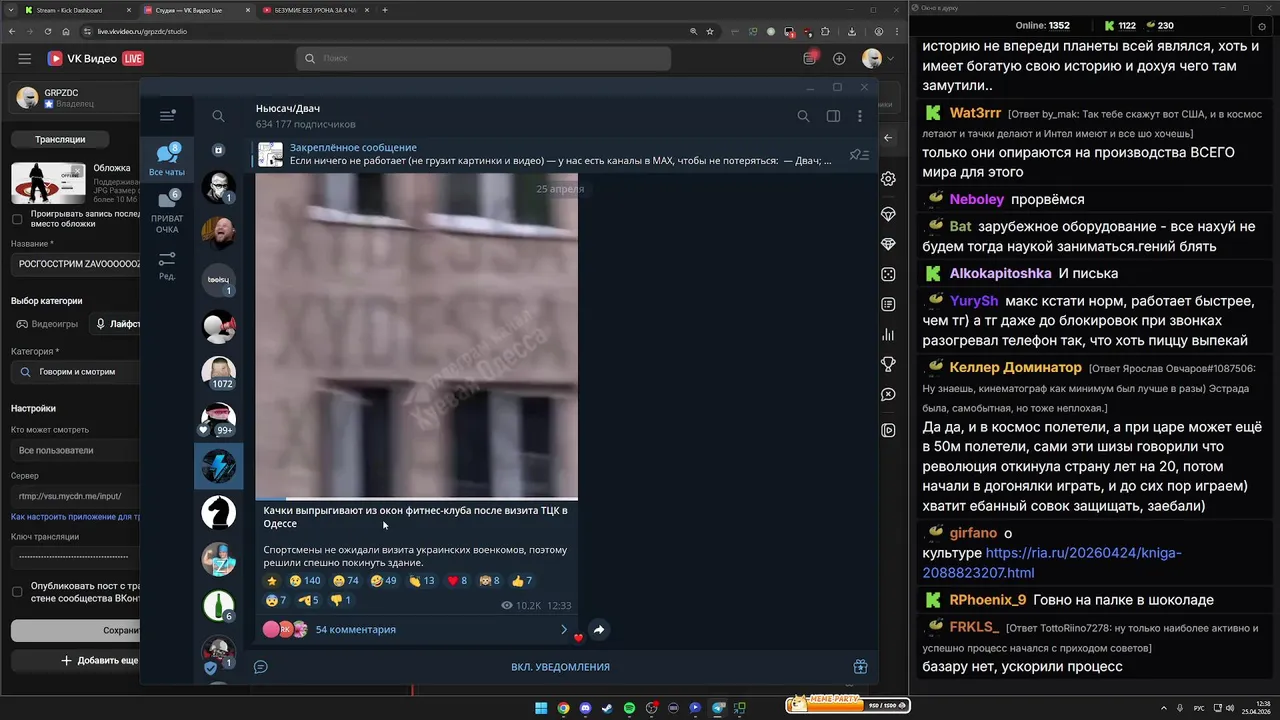Add the thumbs up reaction with 7
Screen dimensions: 1280x720
click(x=522, y=581)
